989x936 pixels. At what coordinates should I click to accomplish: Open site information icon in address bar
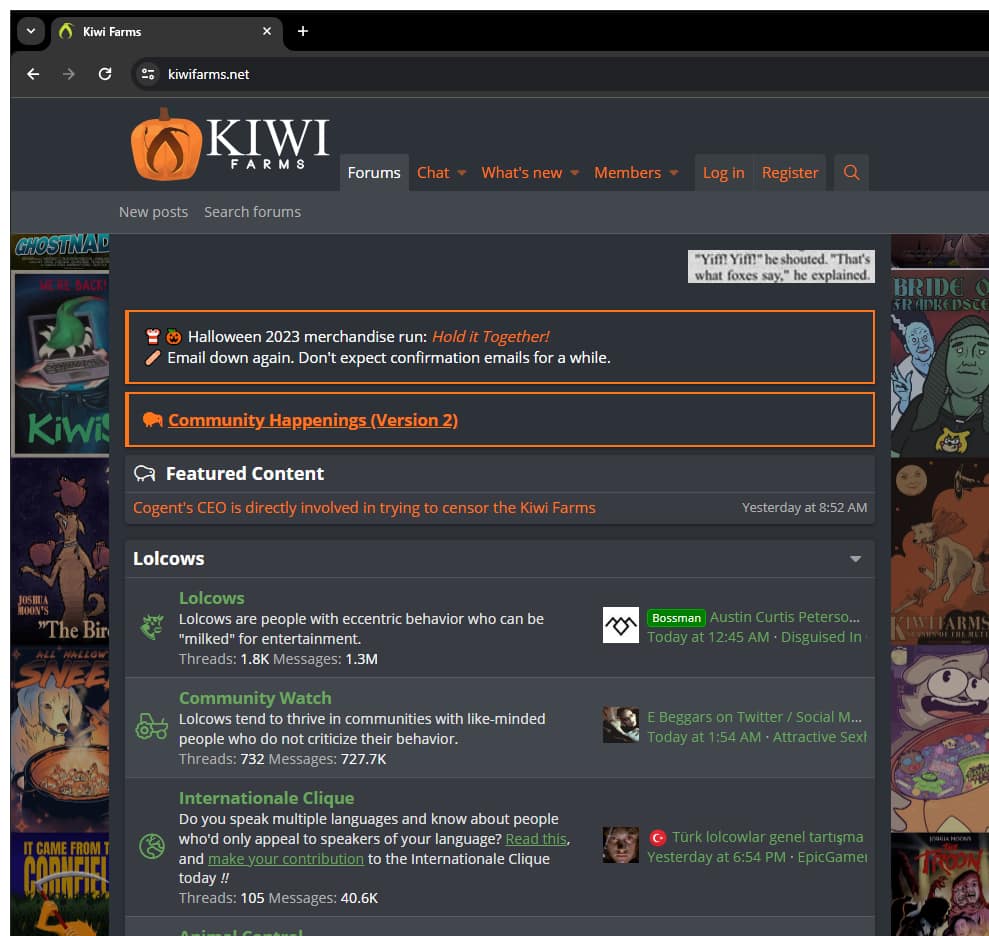tap(148, 74)
